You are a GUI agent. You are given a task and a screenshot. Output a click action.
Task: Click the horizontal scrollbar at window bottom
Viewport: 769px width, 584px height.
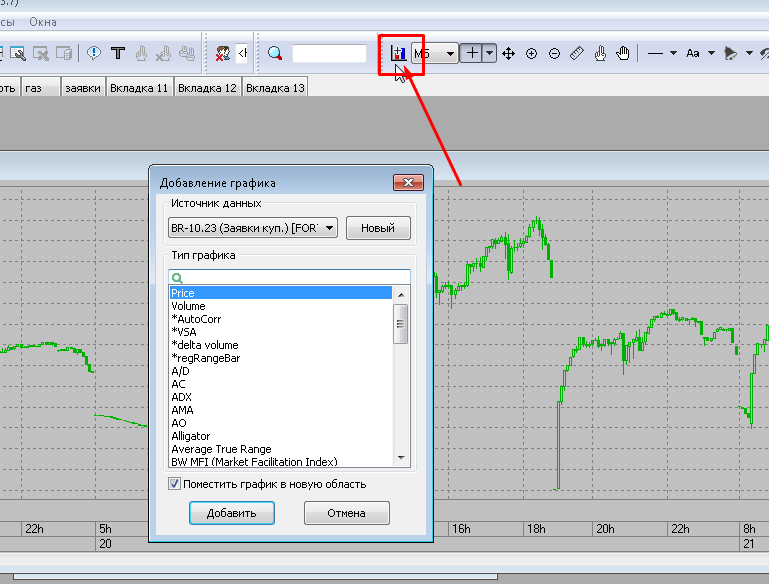pos(255,577)
